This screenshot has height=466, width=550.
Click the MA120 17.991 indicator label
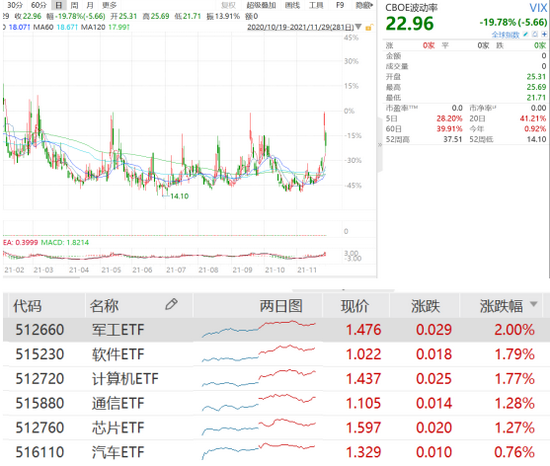pos(105,27)
